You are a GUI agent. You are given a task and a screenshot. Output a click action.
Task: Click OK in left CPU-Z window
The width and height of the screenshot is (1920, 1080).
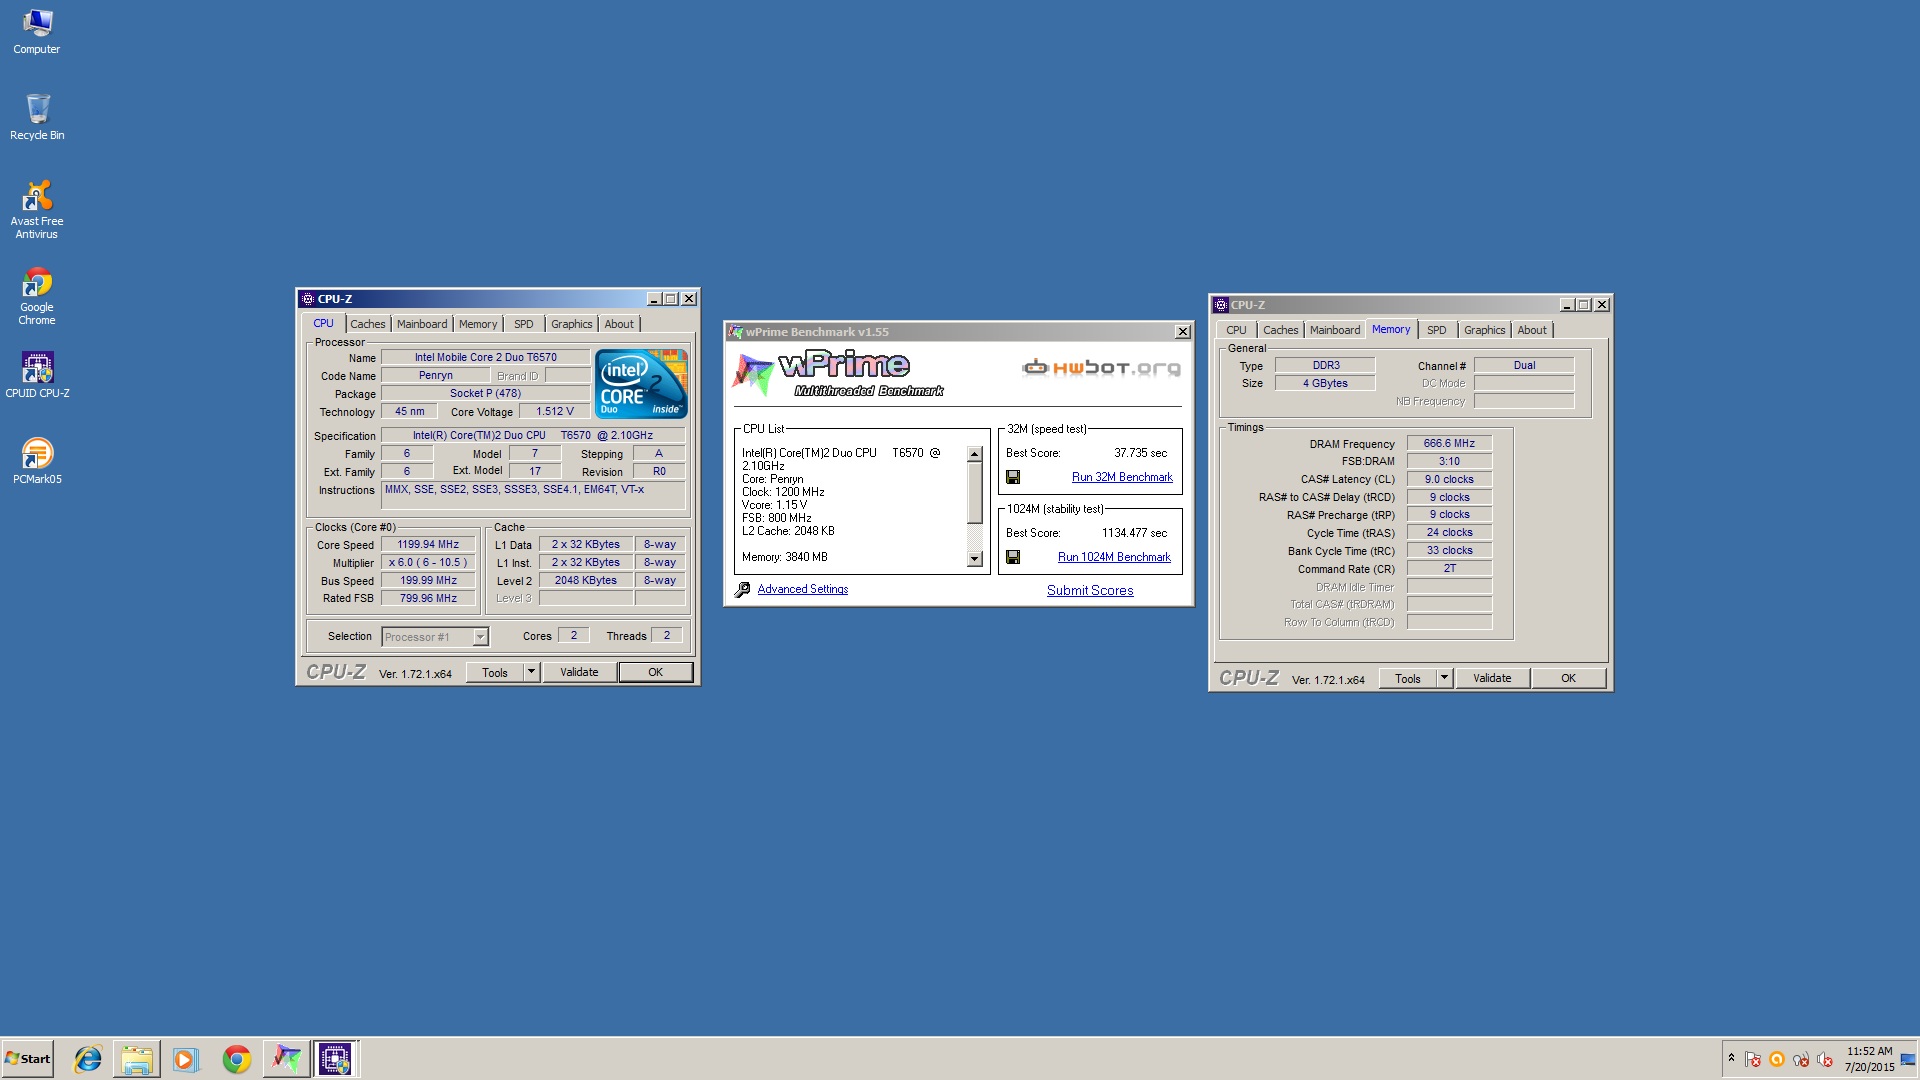coord(656,673)
